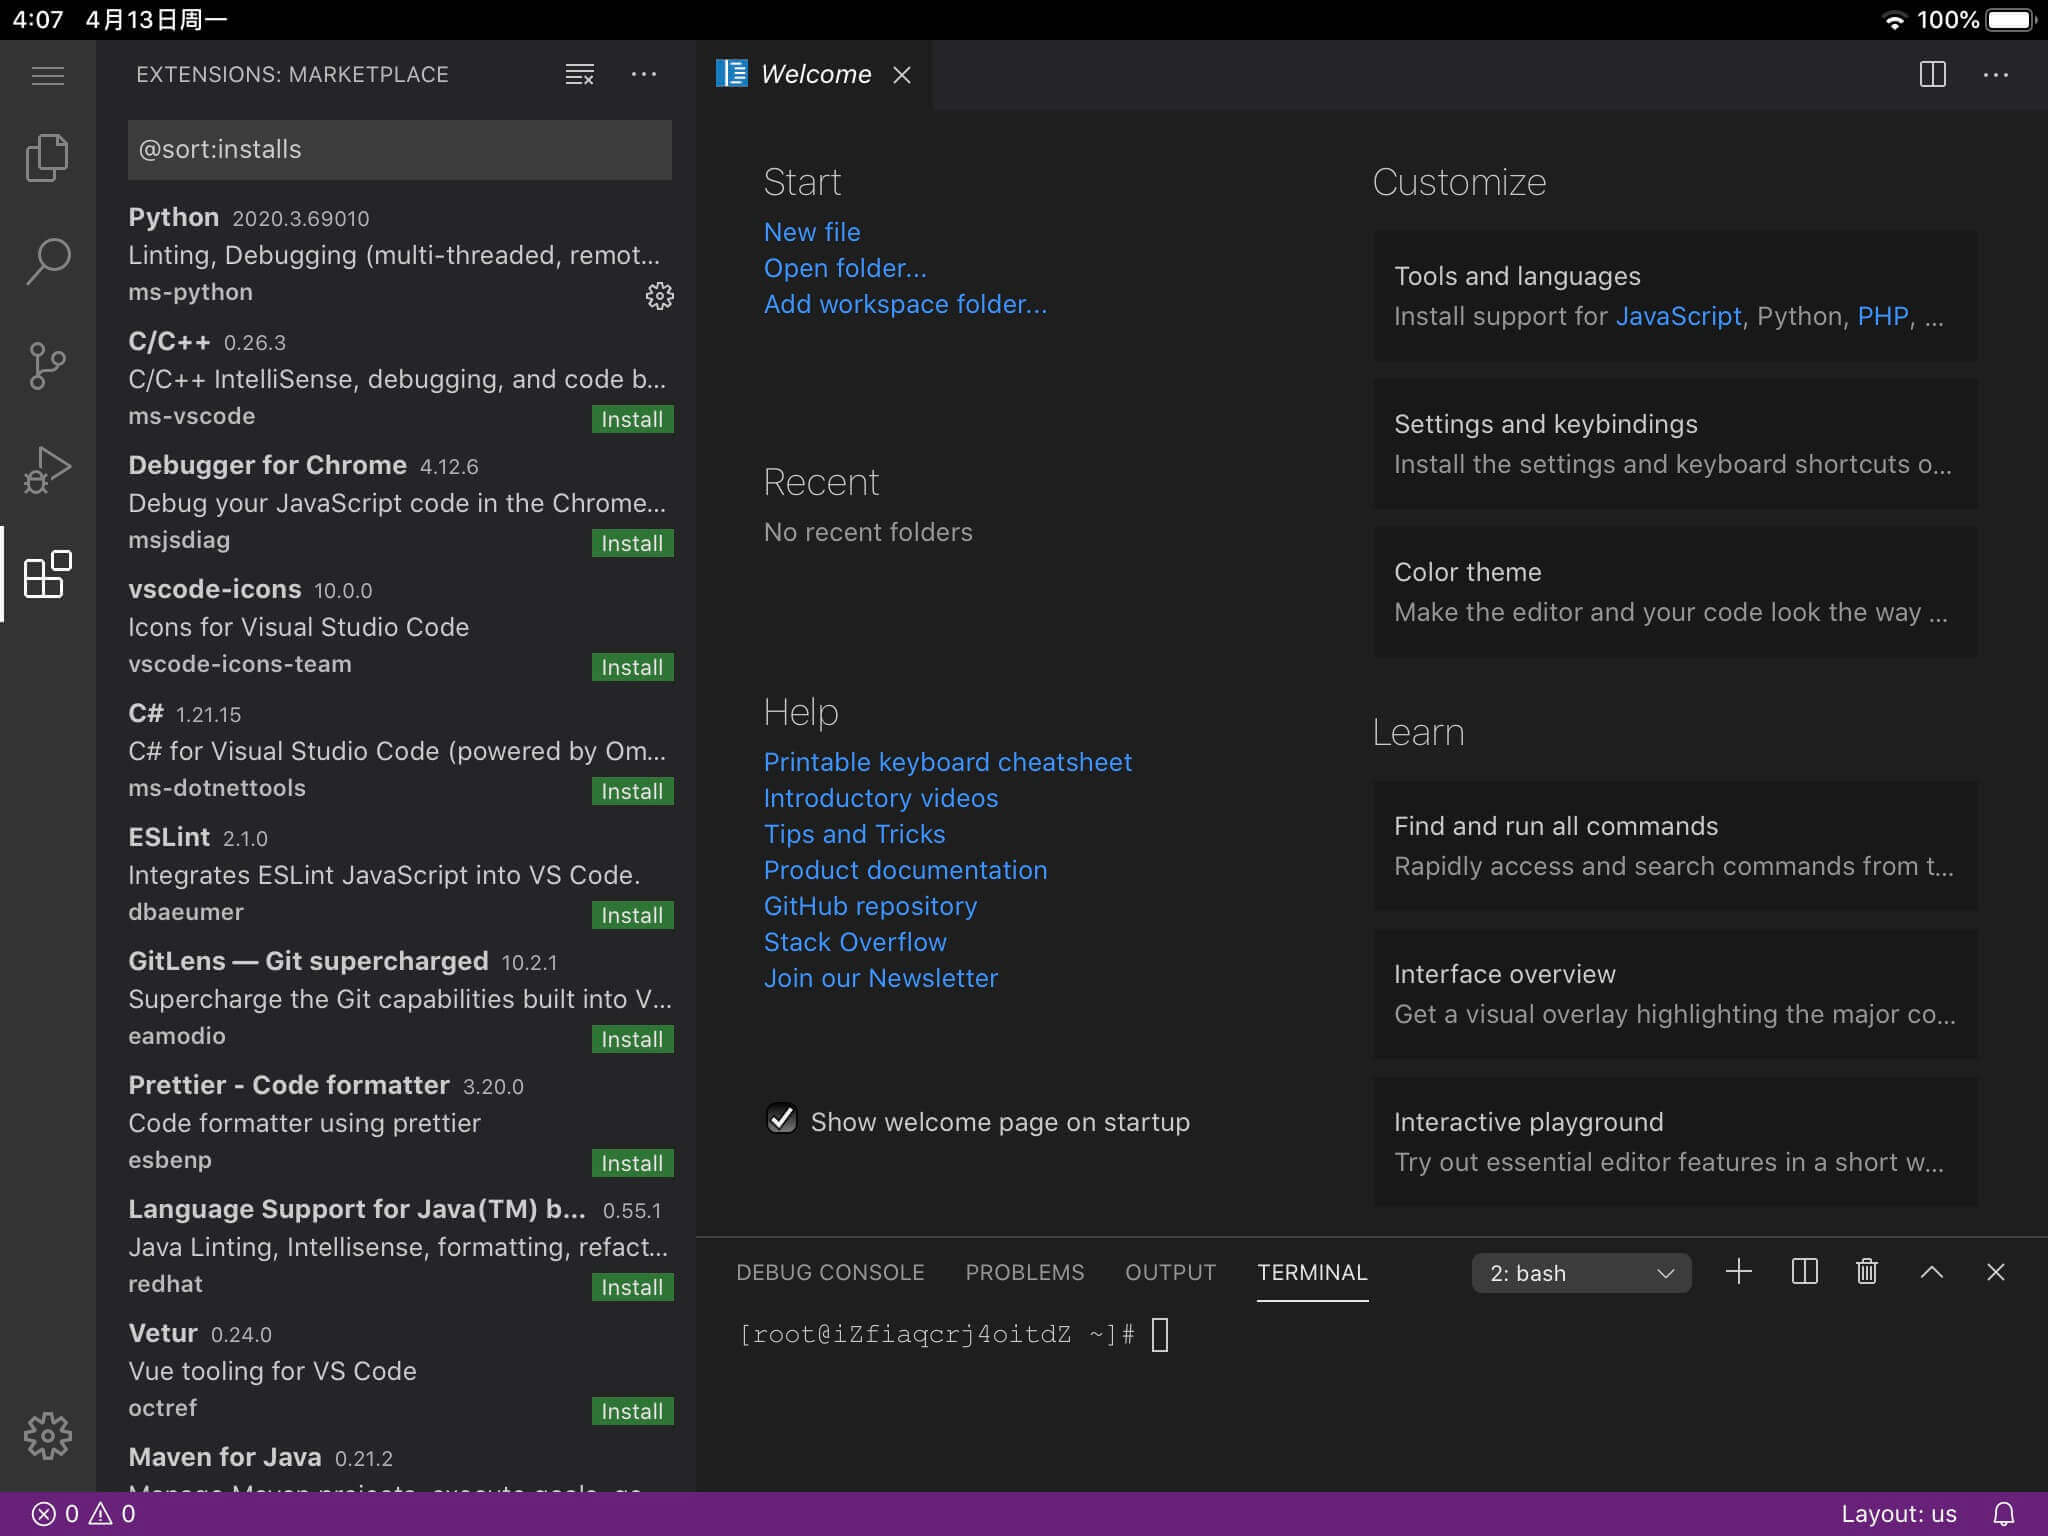Click the Open folder link
Image resolution: width=2048 pixels, height=1536 pixels.
[845, 268]
